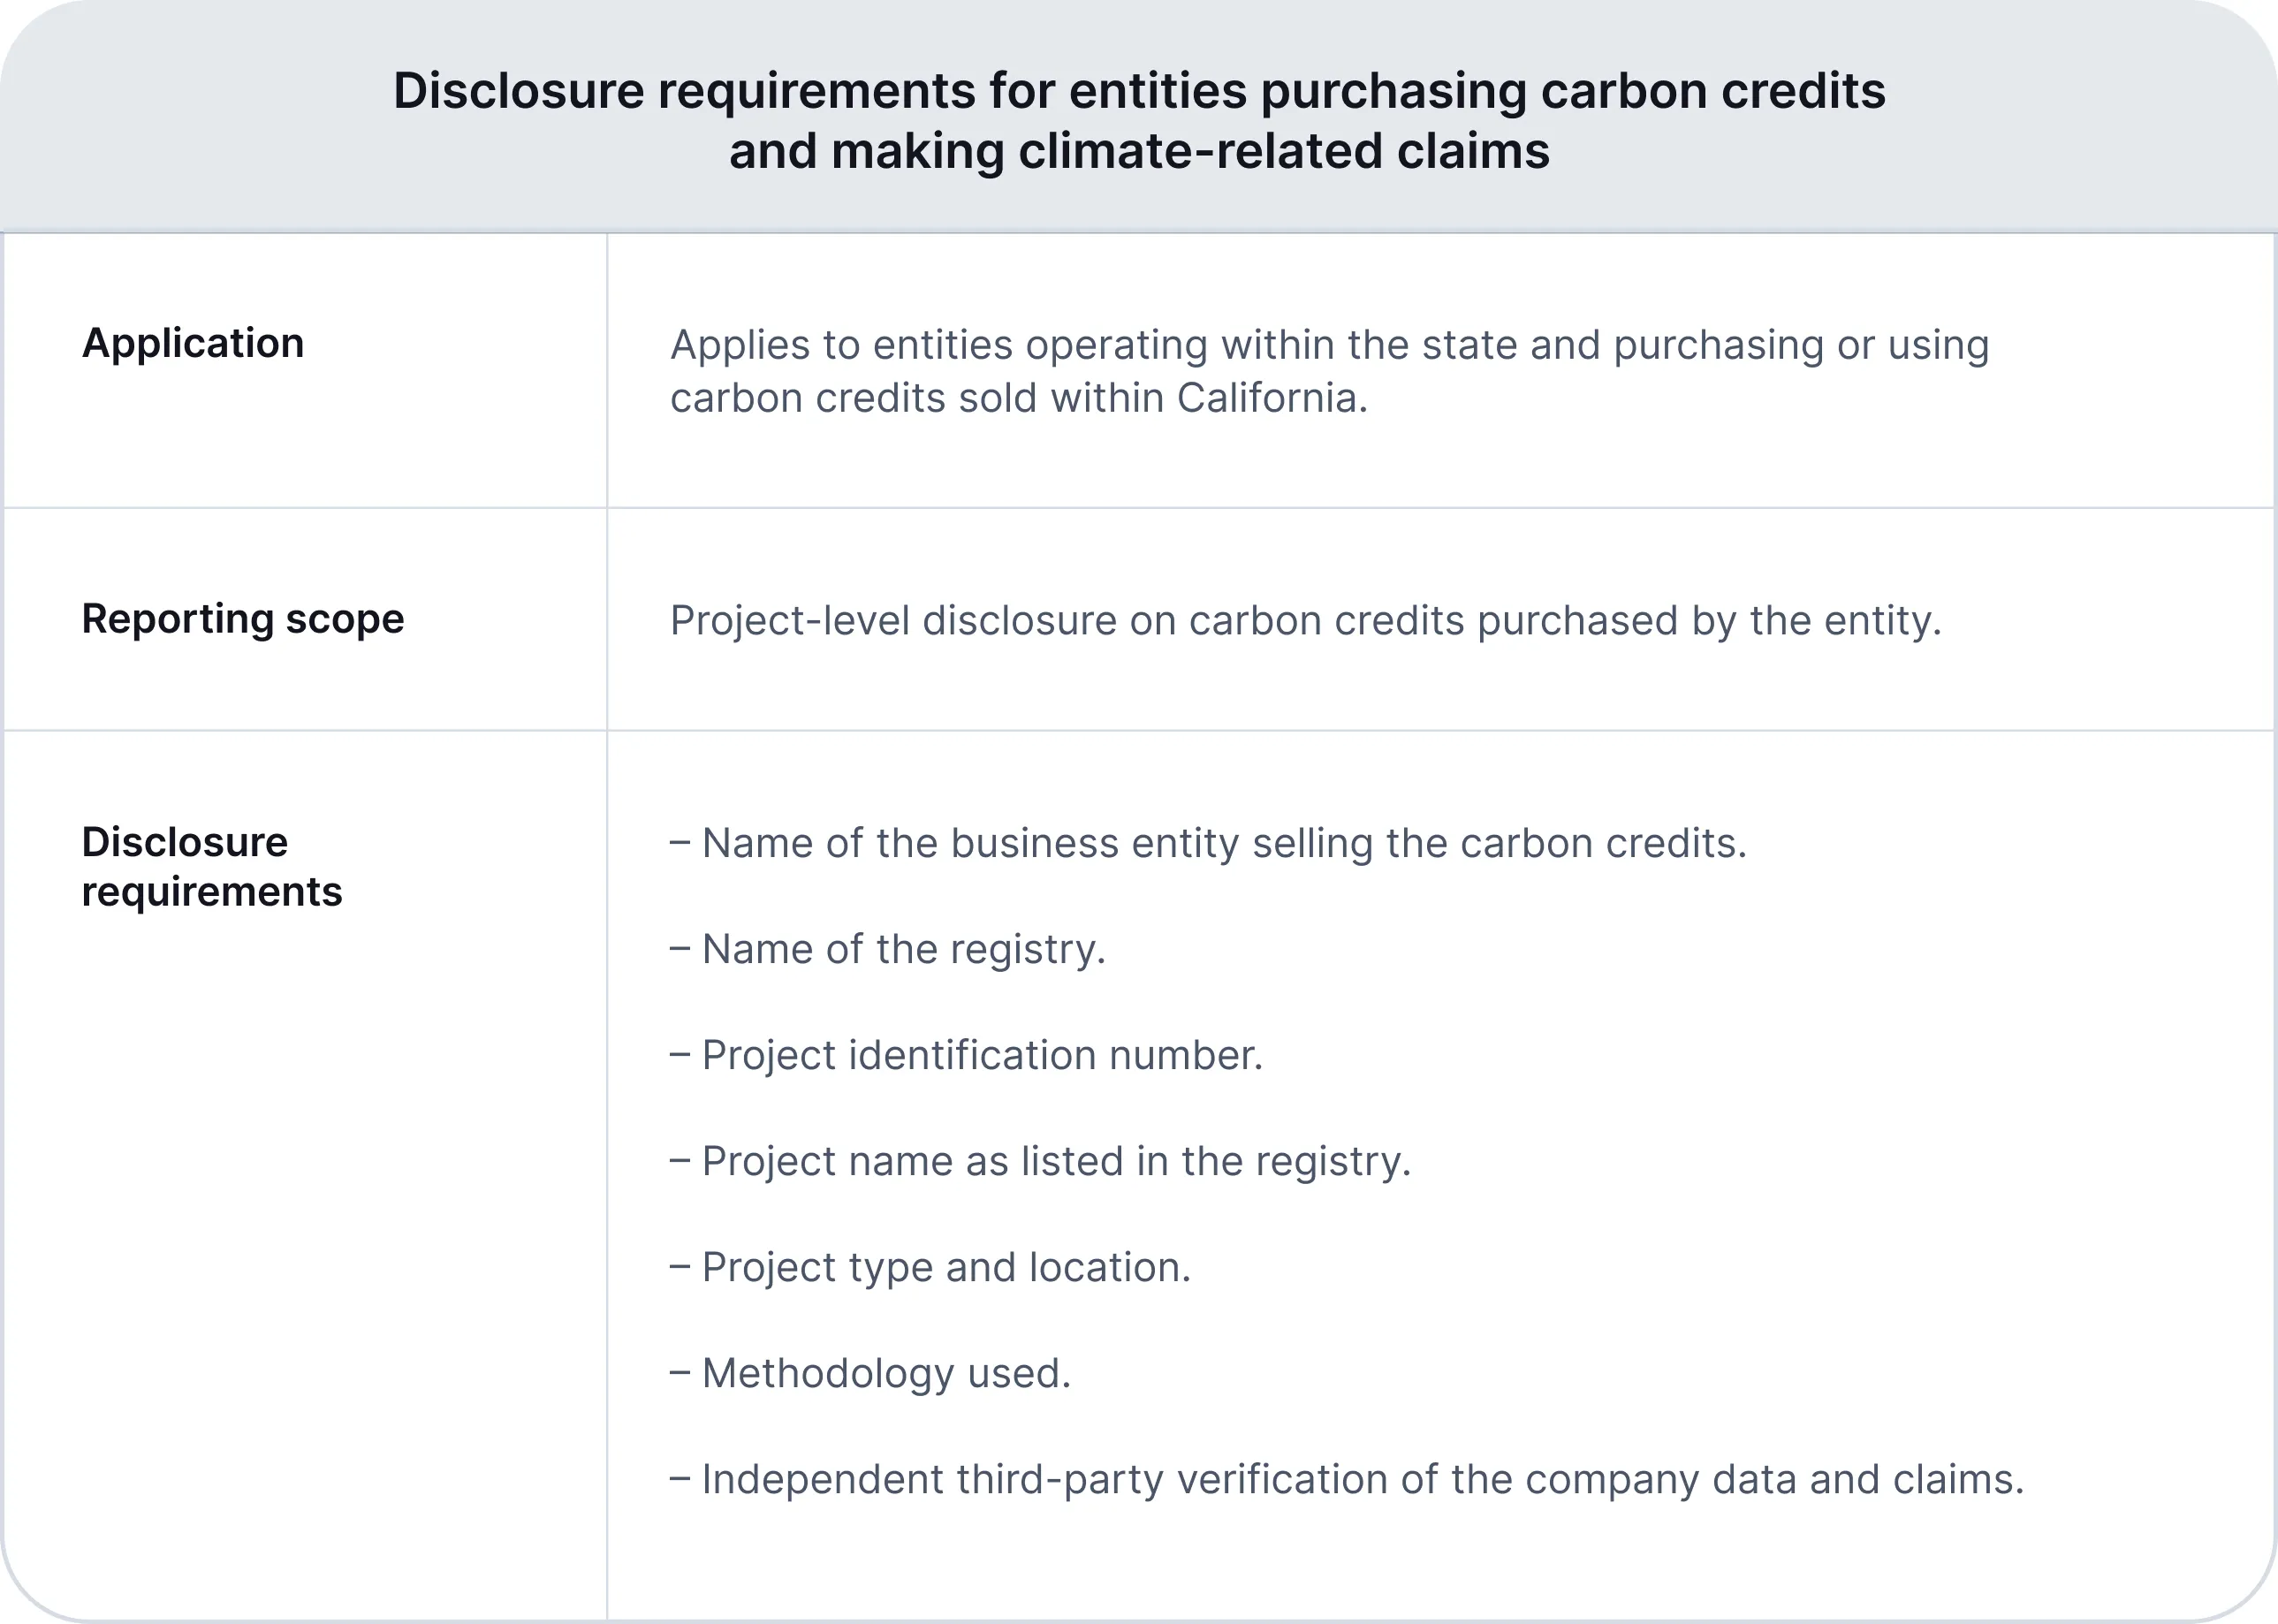The image size is (2278, 1624).
Task: Click 'carbon credits sold within California' line
Action: pos(1018,398)
